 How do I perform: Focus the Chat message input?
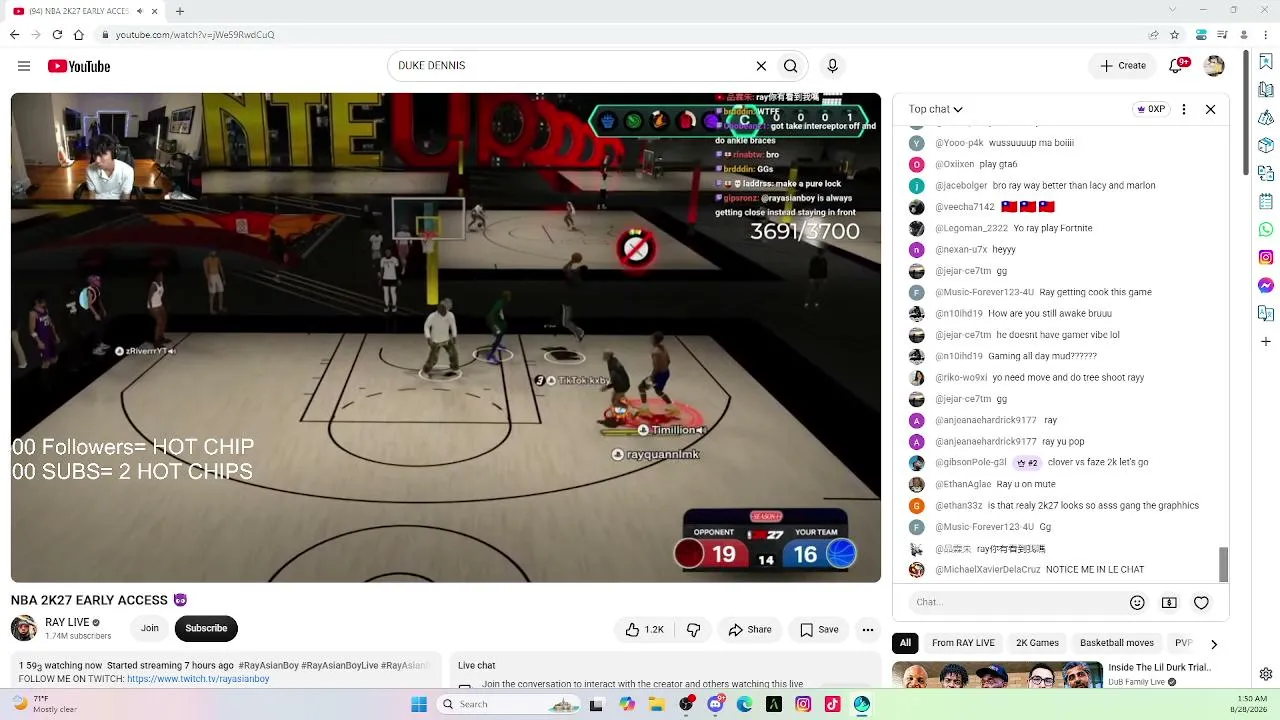pos(1018,602)
